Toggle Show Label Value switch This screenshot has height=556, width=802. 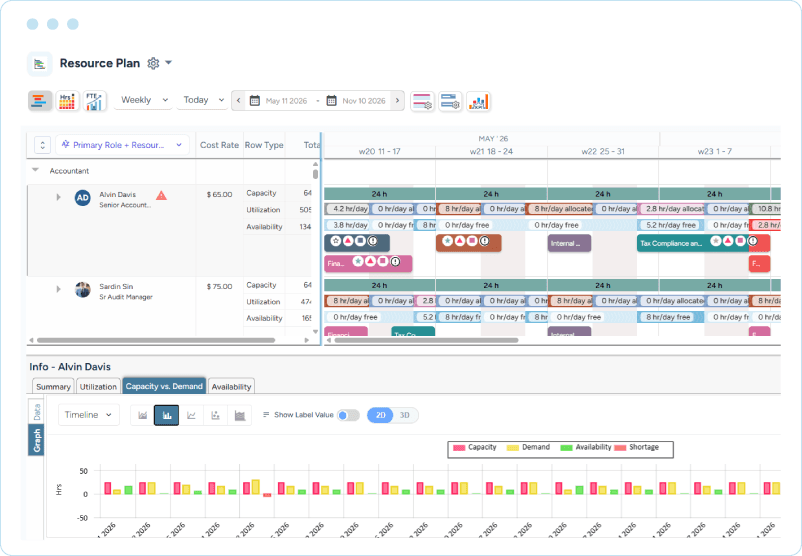348,415
